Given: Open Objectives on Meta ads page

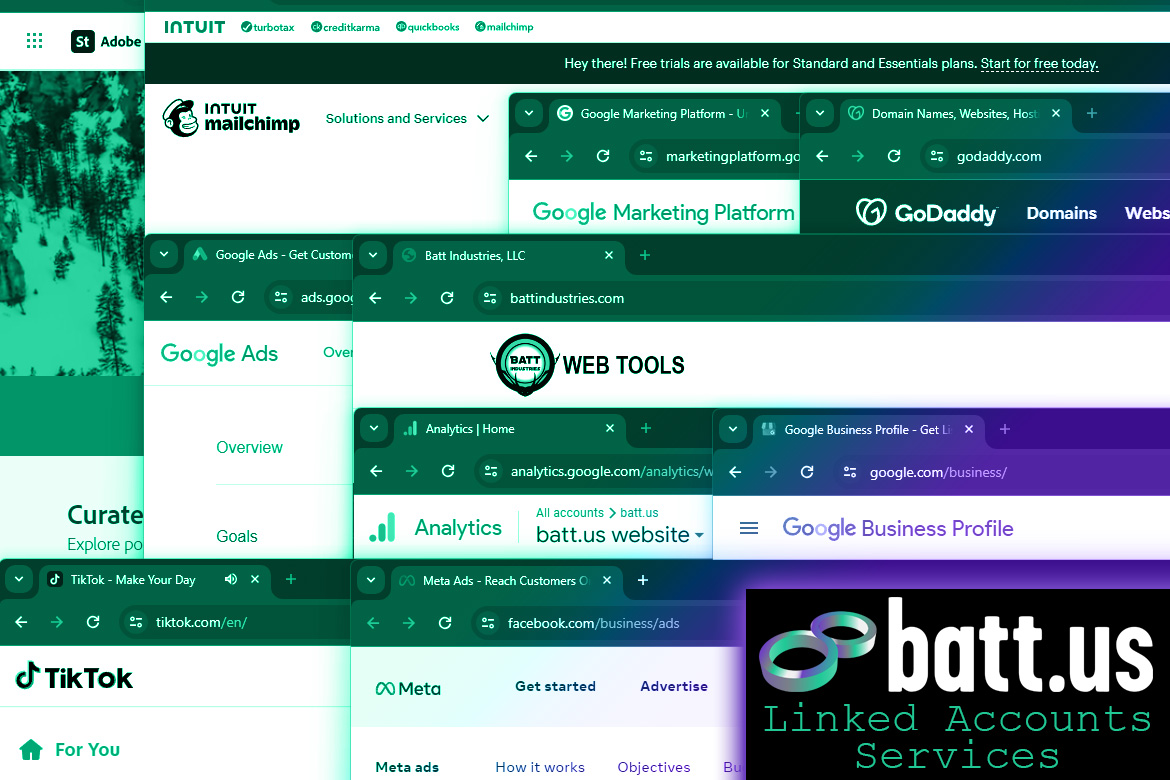Looking at the screenshot, I should [x=654, y=767].
